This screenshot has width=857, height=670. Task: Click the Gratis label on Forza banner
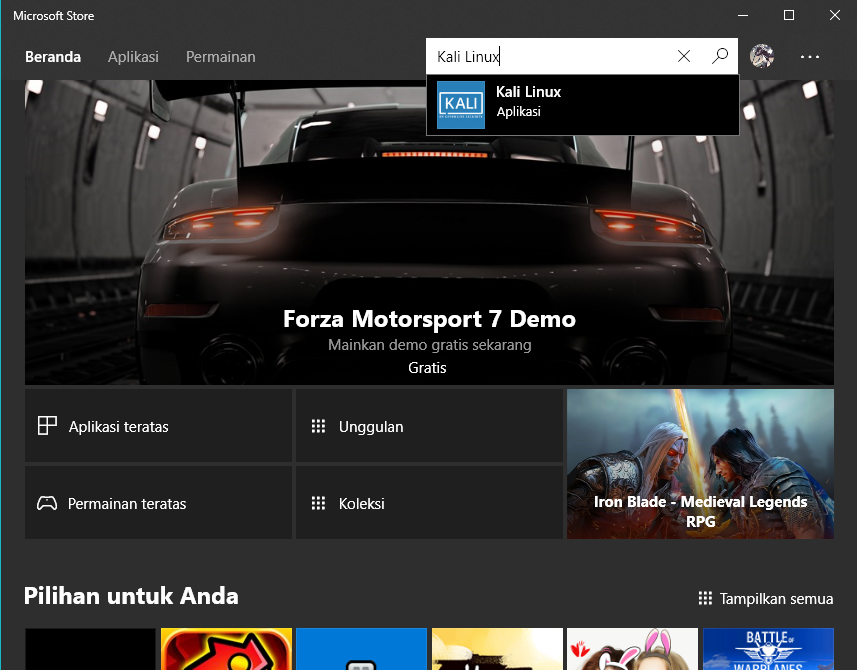(x=427, y=368)
